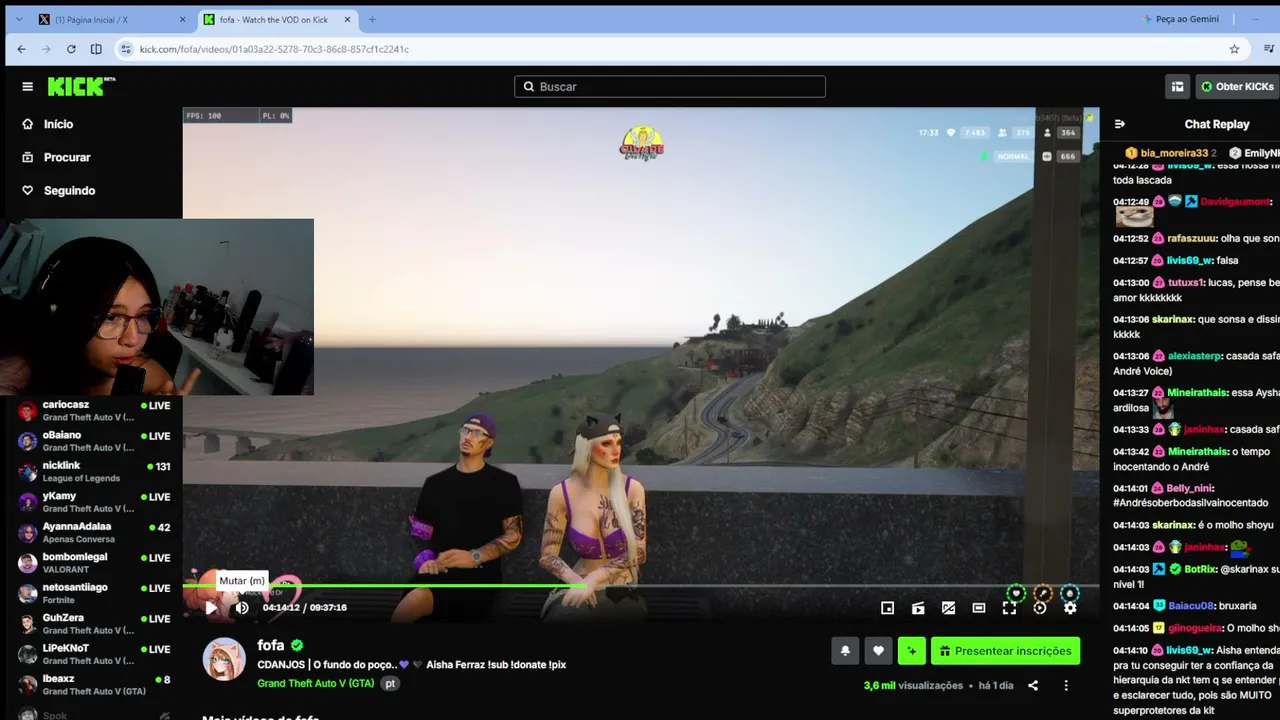The height and width of the screenshot is (720, 1280).
Task: Open cariocasz live channel
Action: (94, 411)
